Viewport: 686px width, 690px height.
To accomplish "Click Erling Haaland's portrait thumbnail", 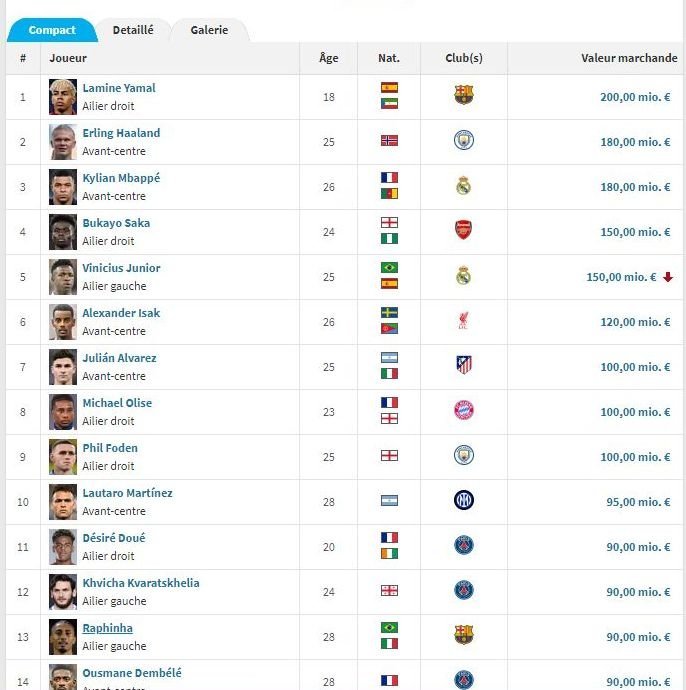I will (63, 141).
